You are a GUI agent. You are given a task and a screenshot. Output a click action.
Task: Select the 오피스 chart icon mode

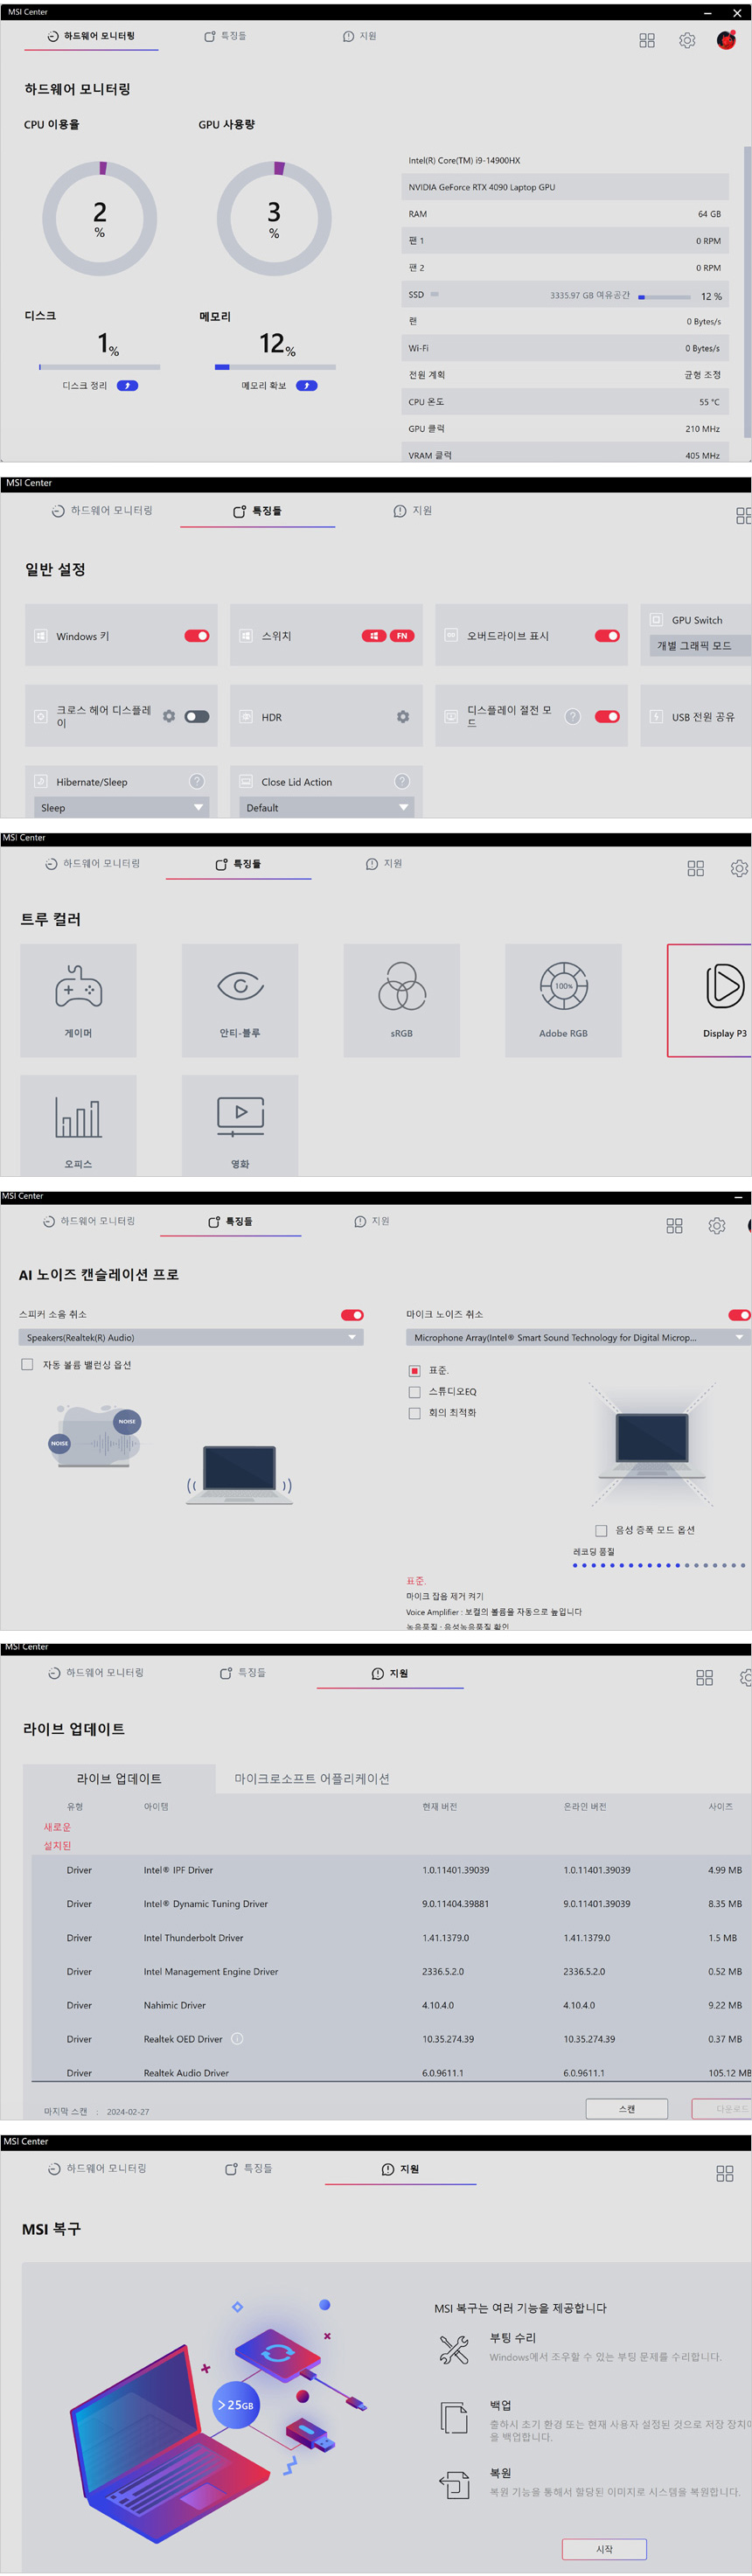(x=78, y=1118)
